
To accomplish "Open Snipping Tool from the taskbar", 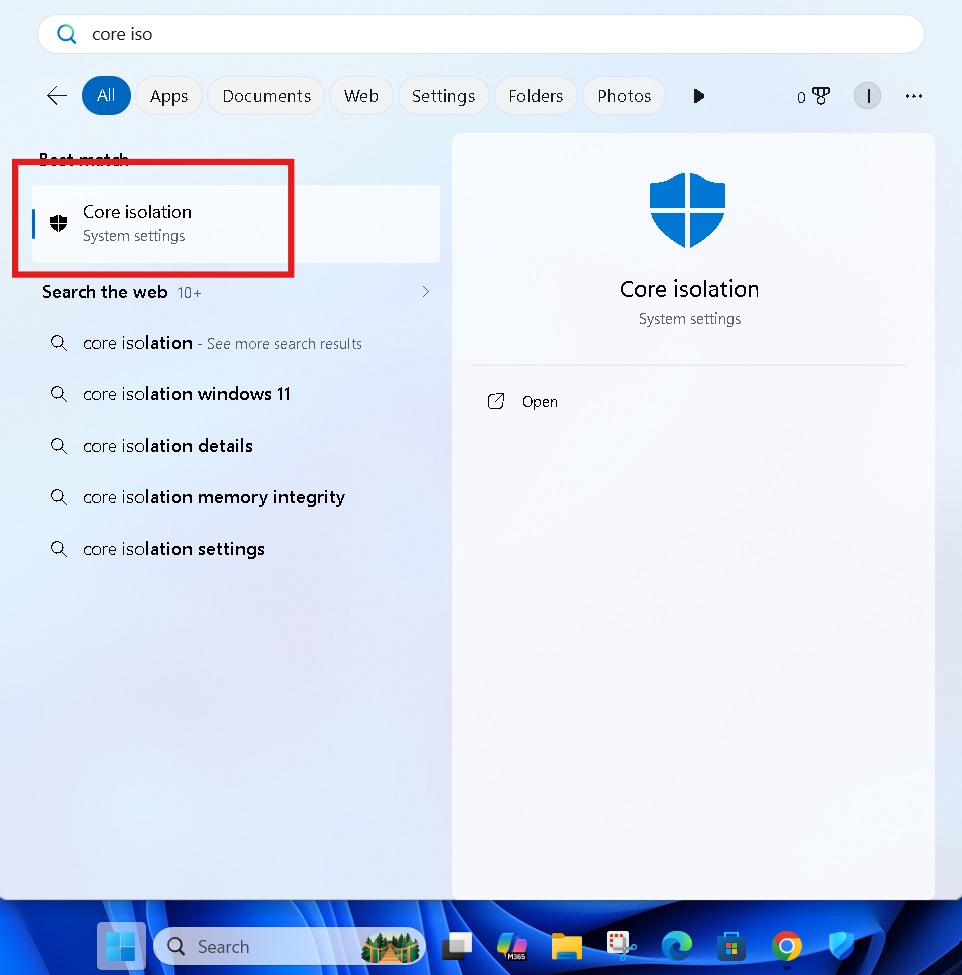I will 621,946.
